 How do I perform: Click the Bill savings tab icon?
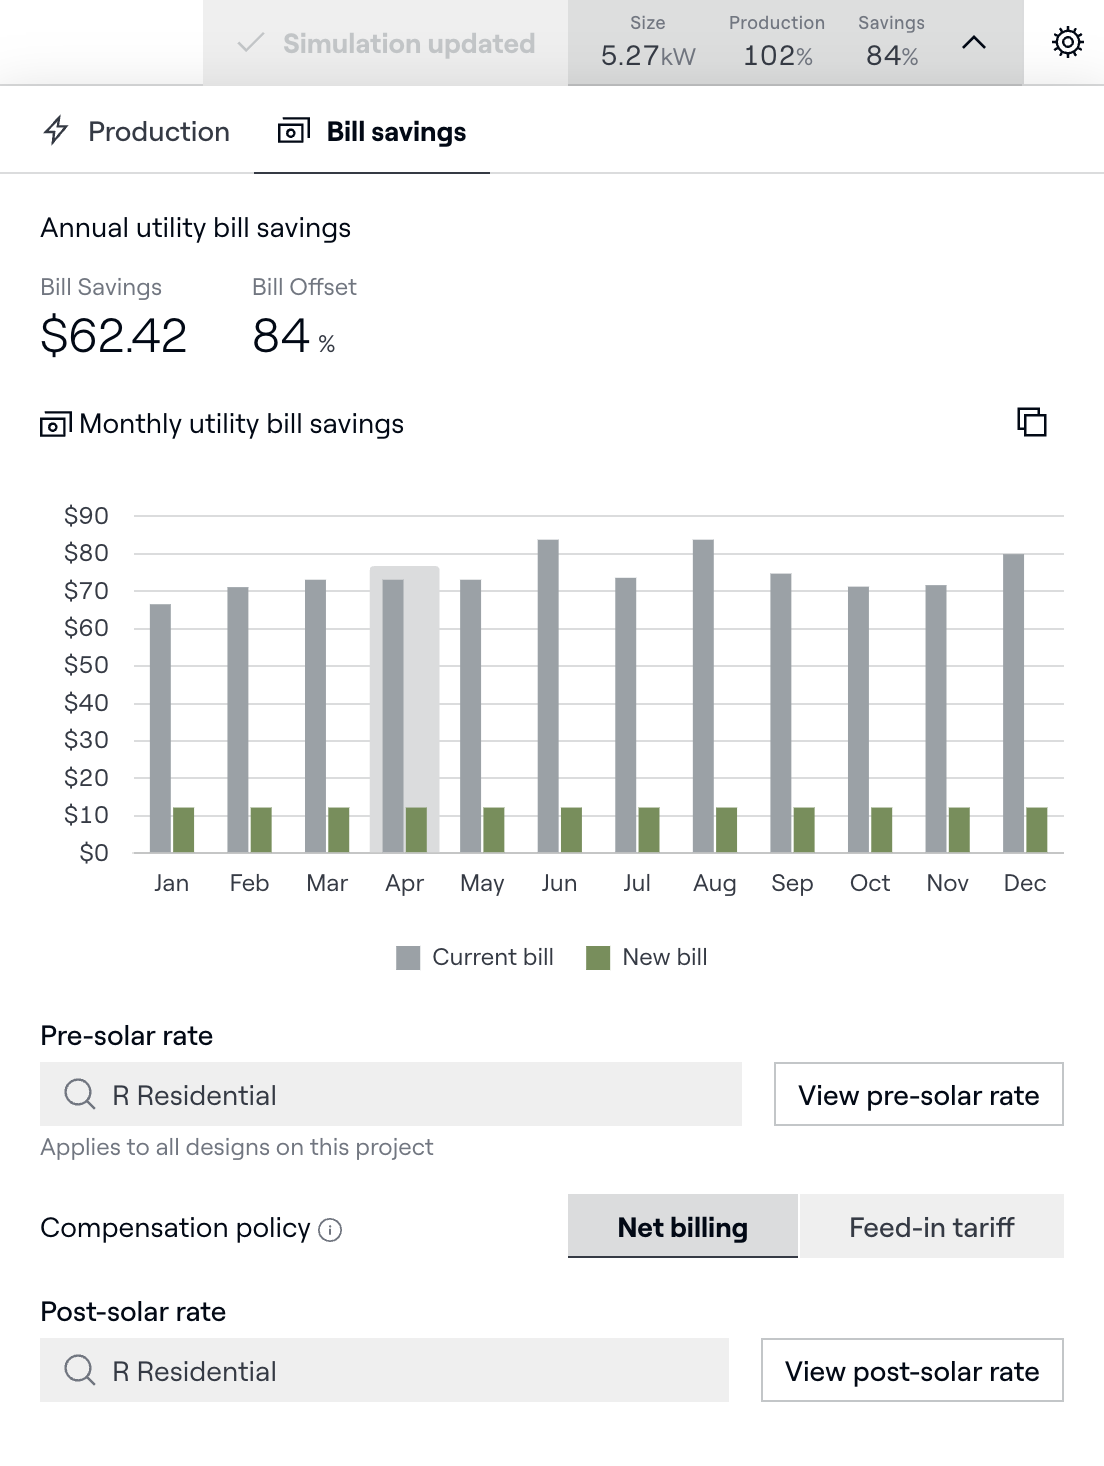[293, 131]
